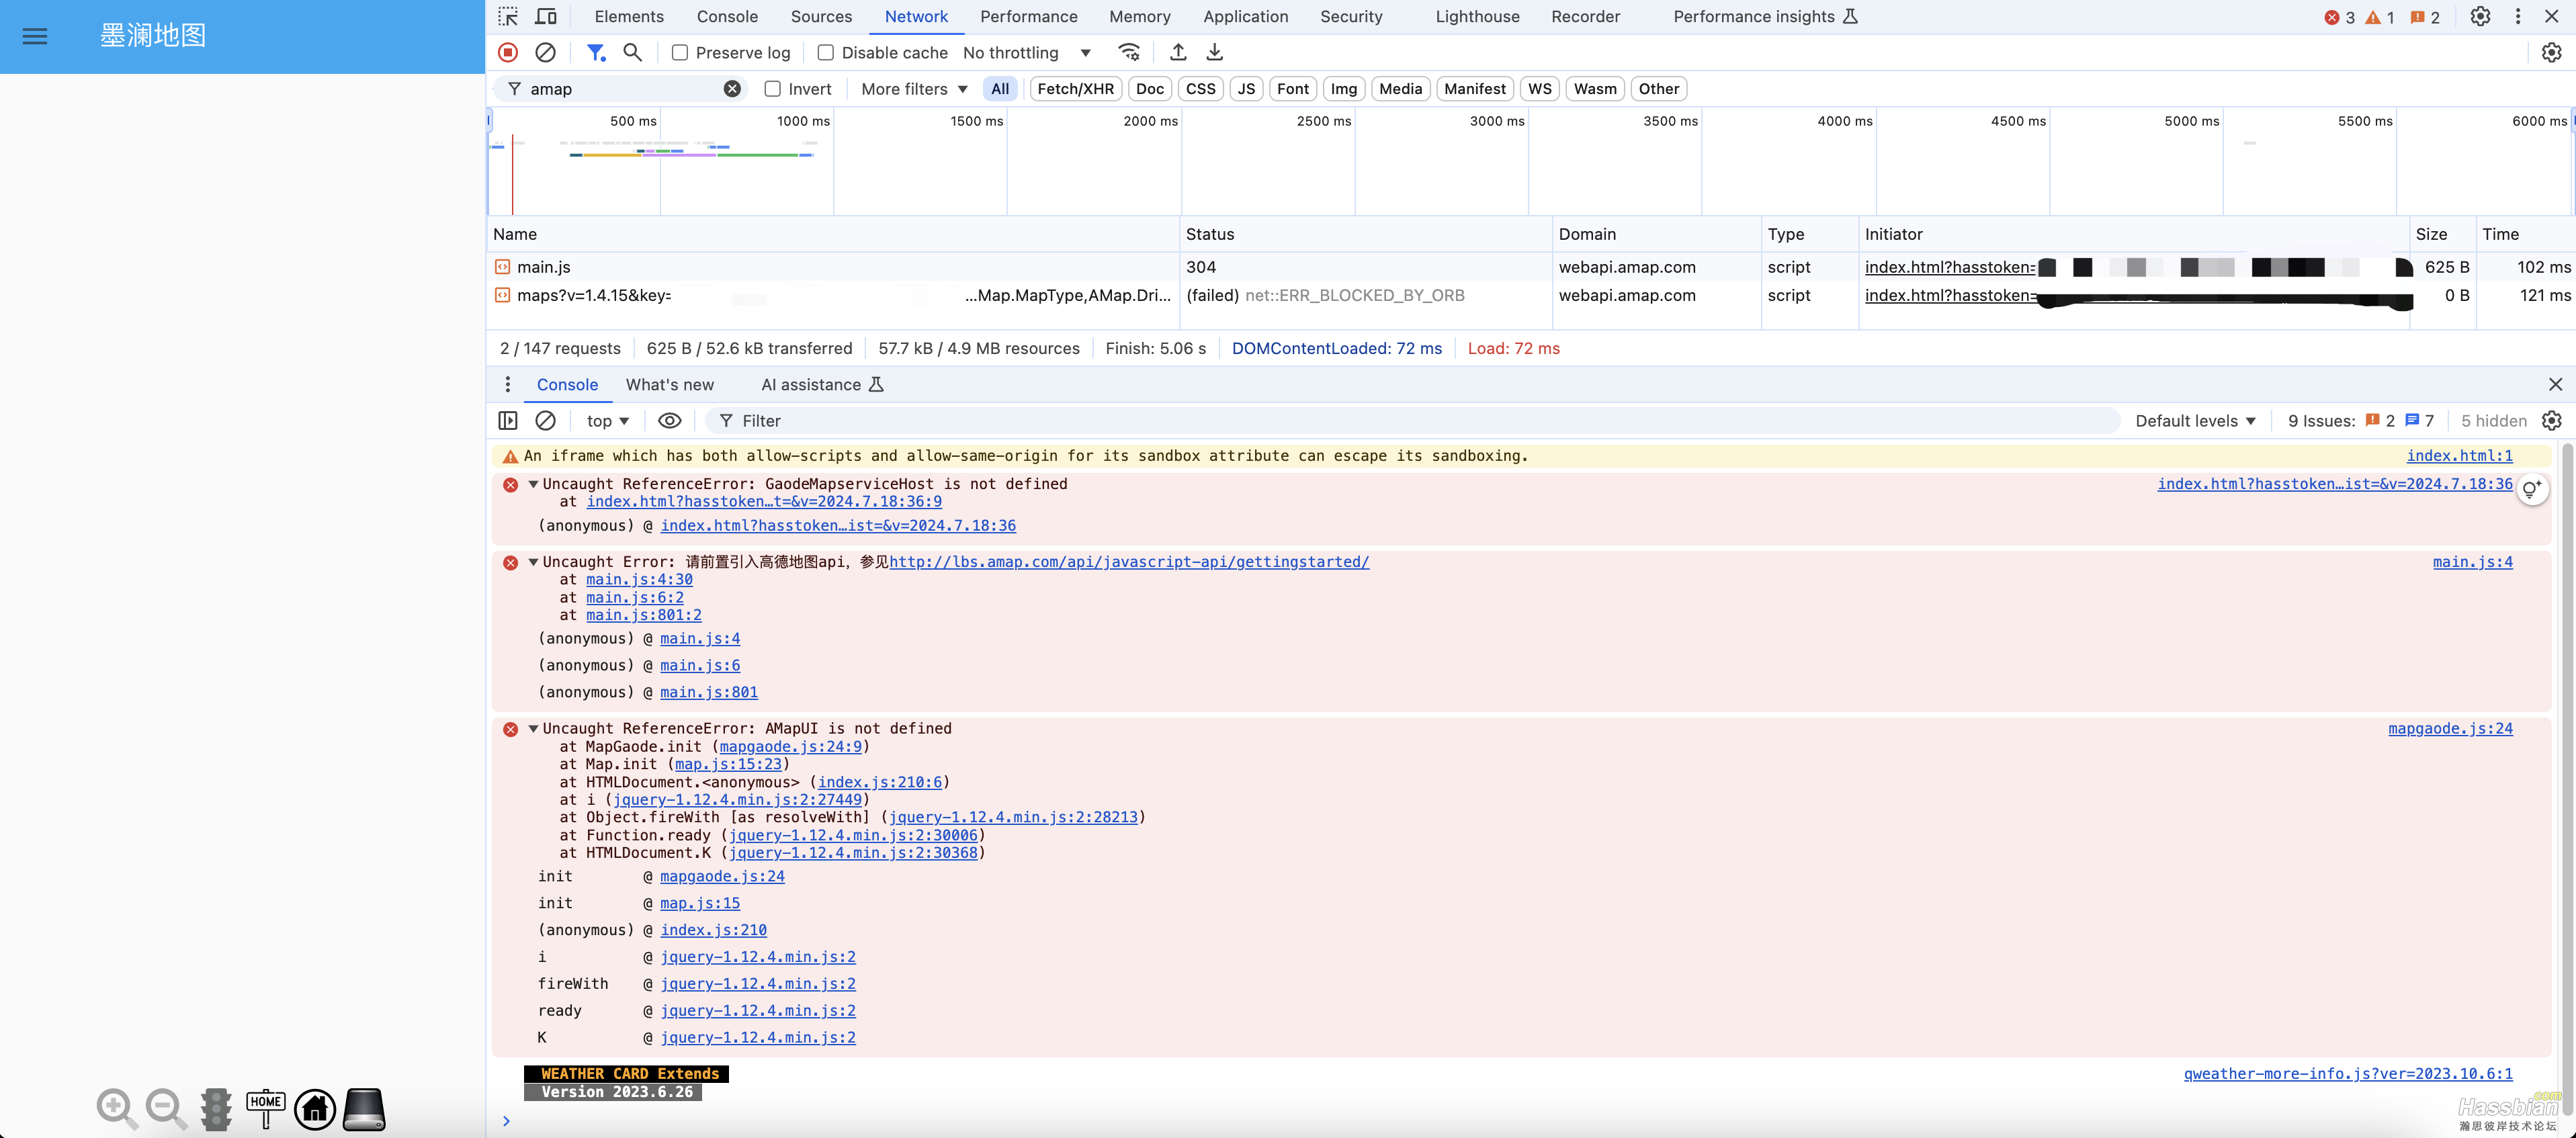The image size is (2576, 1138).
Task: Open DevTools three-dot customize menu
Action: point(2518,17)
